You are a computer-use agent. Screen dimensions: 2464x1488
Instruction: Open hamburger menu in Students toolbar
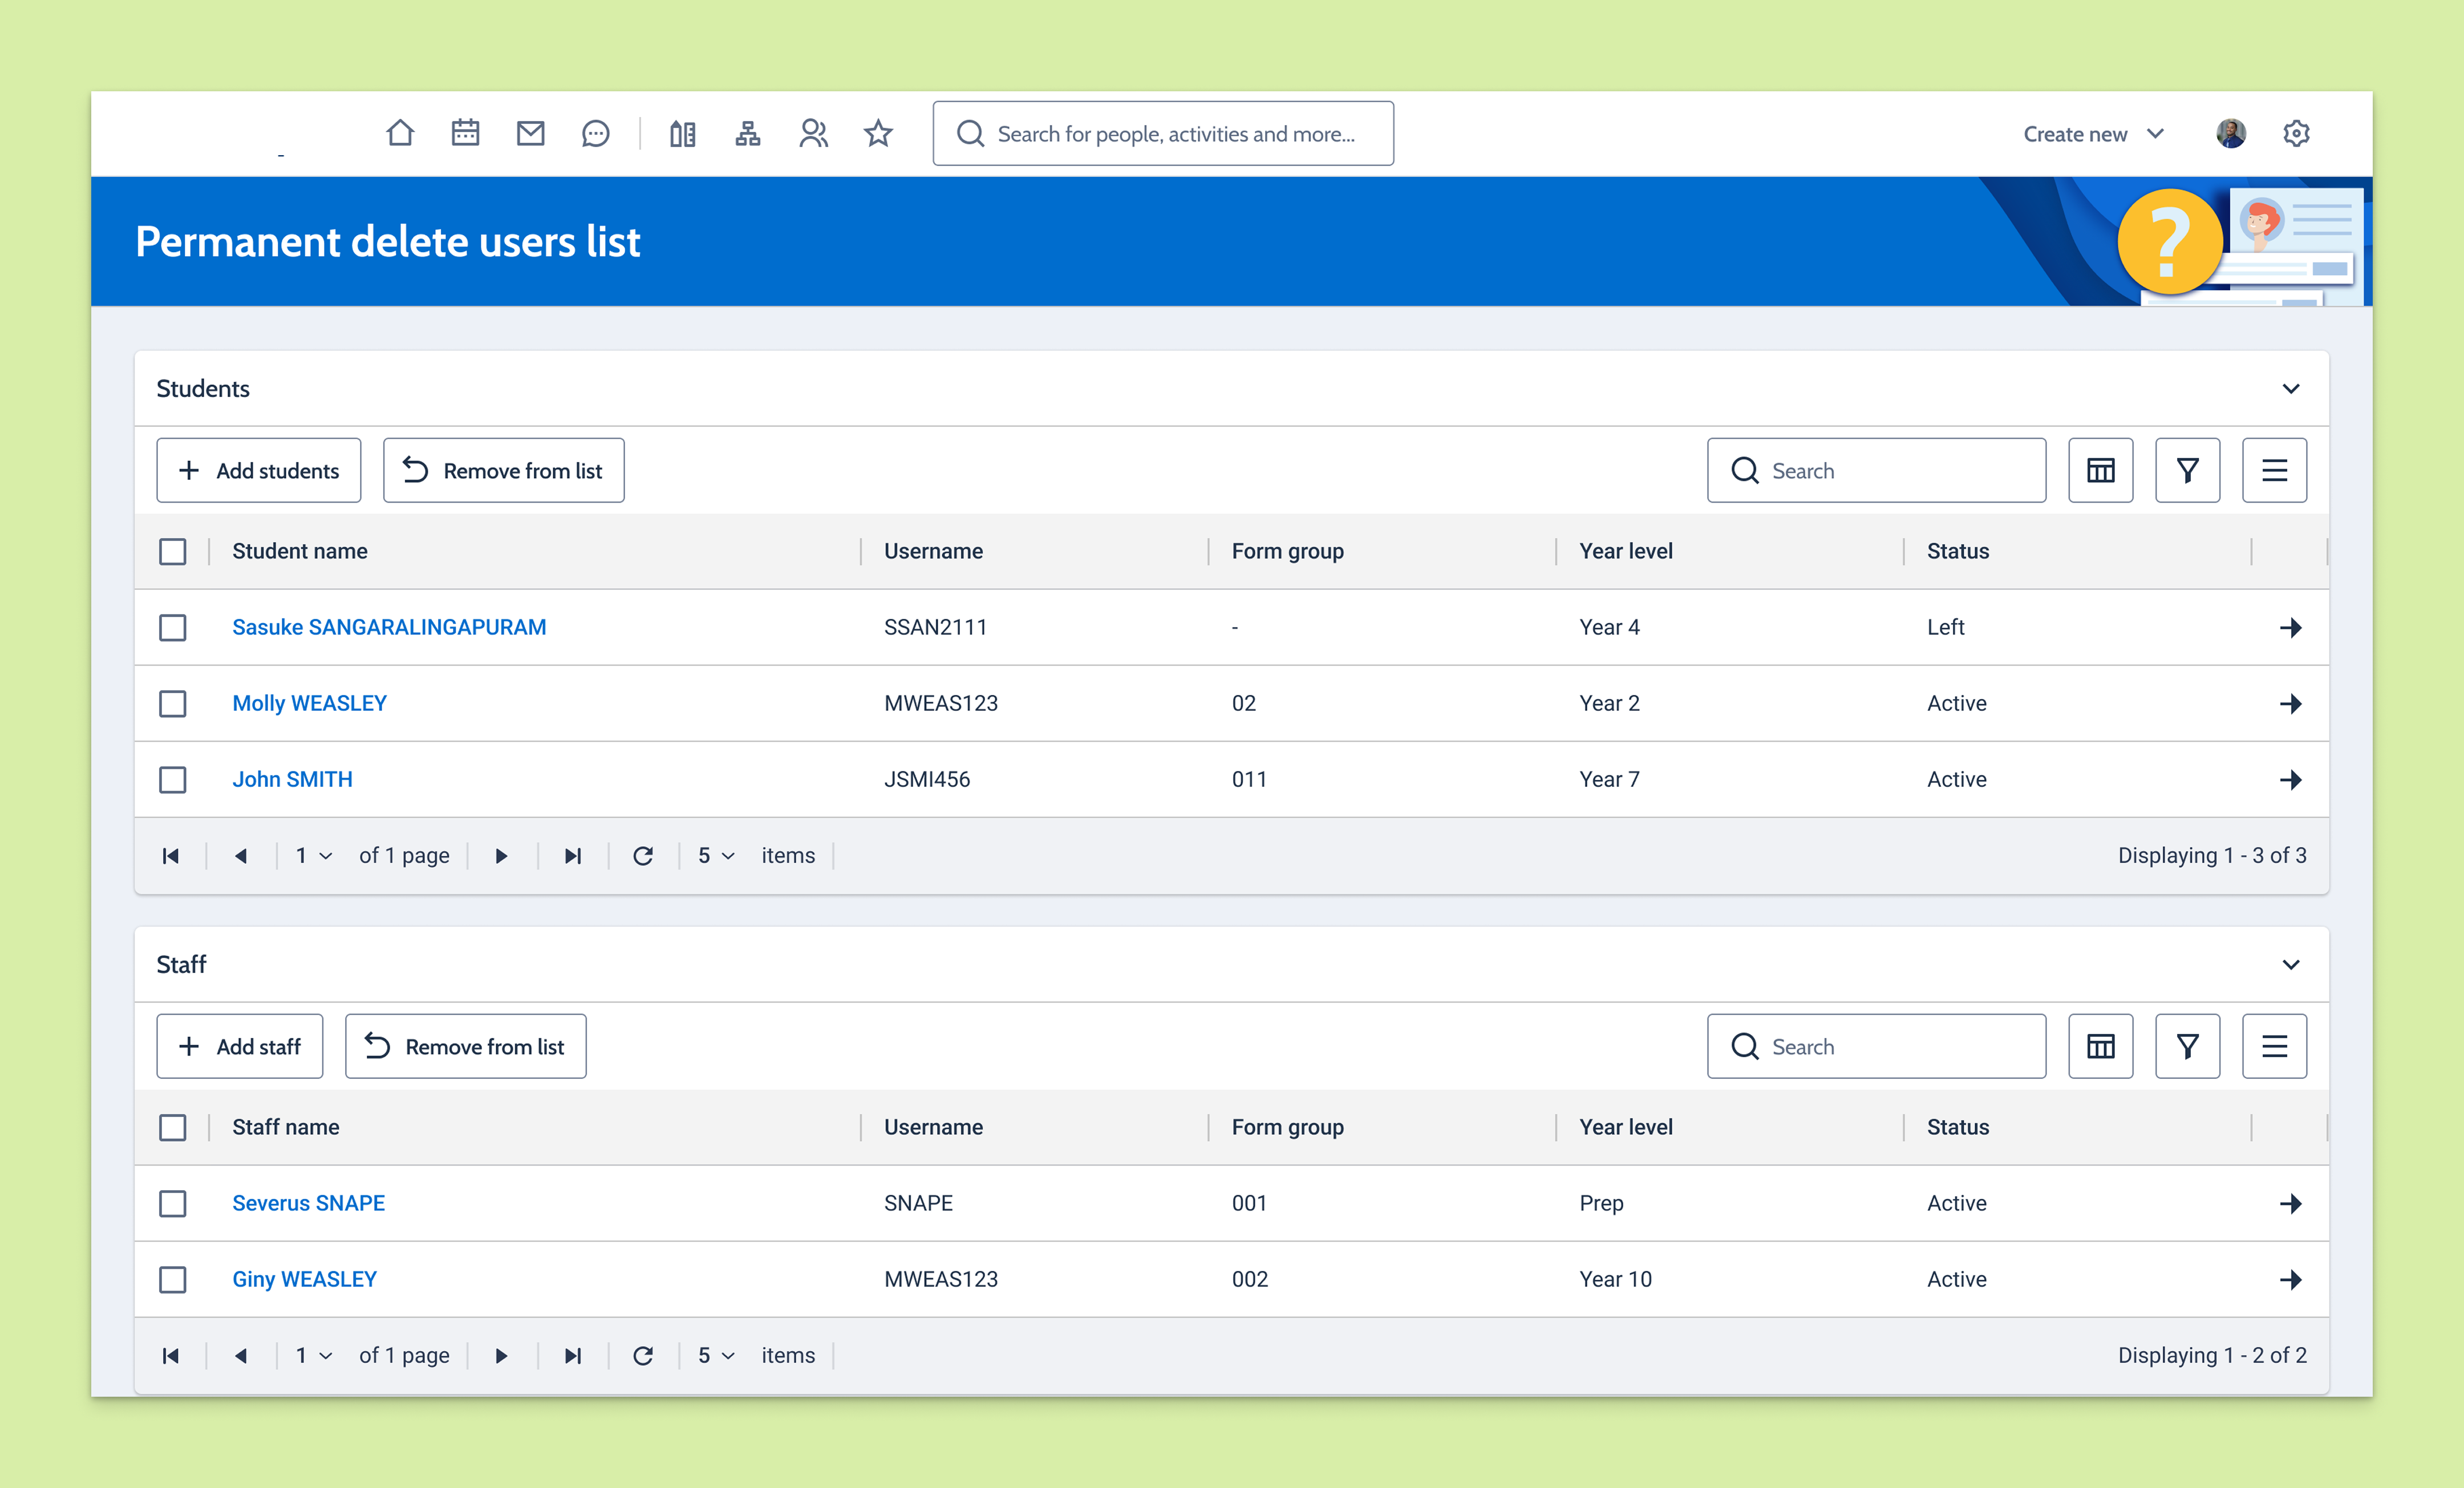(2274, 470)
